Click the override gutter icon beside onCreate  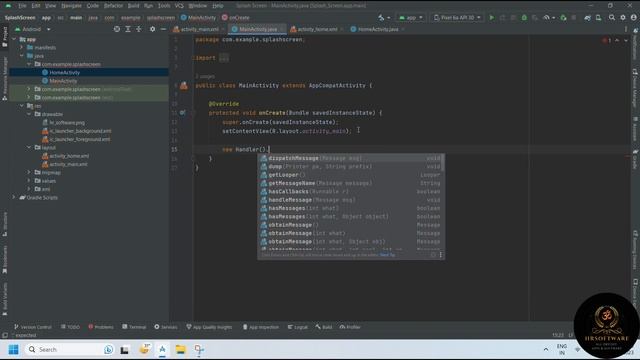[182, 113]
